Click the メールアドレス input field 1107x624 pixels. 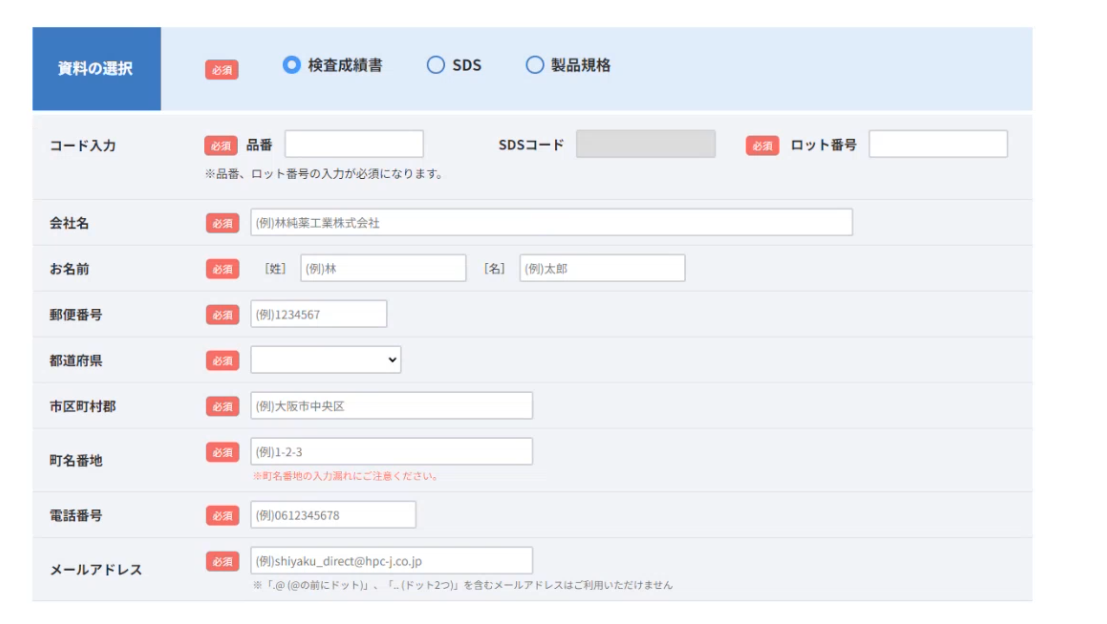[x=391, y=561]
